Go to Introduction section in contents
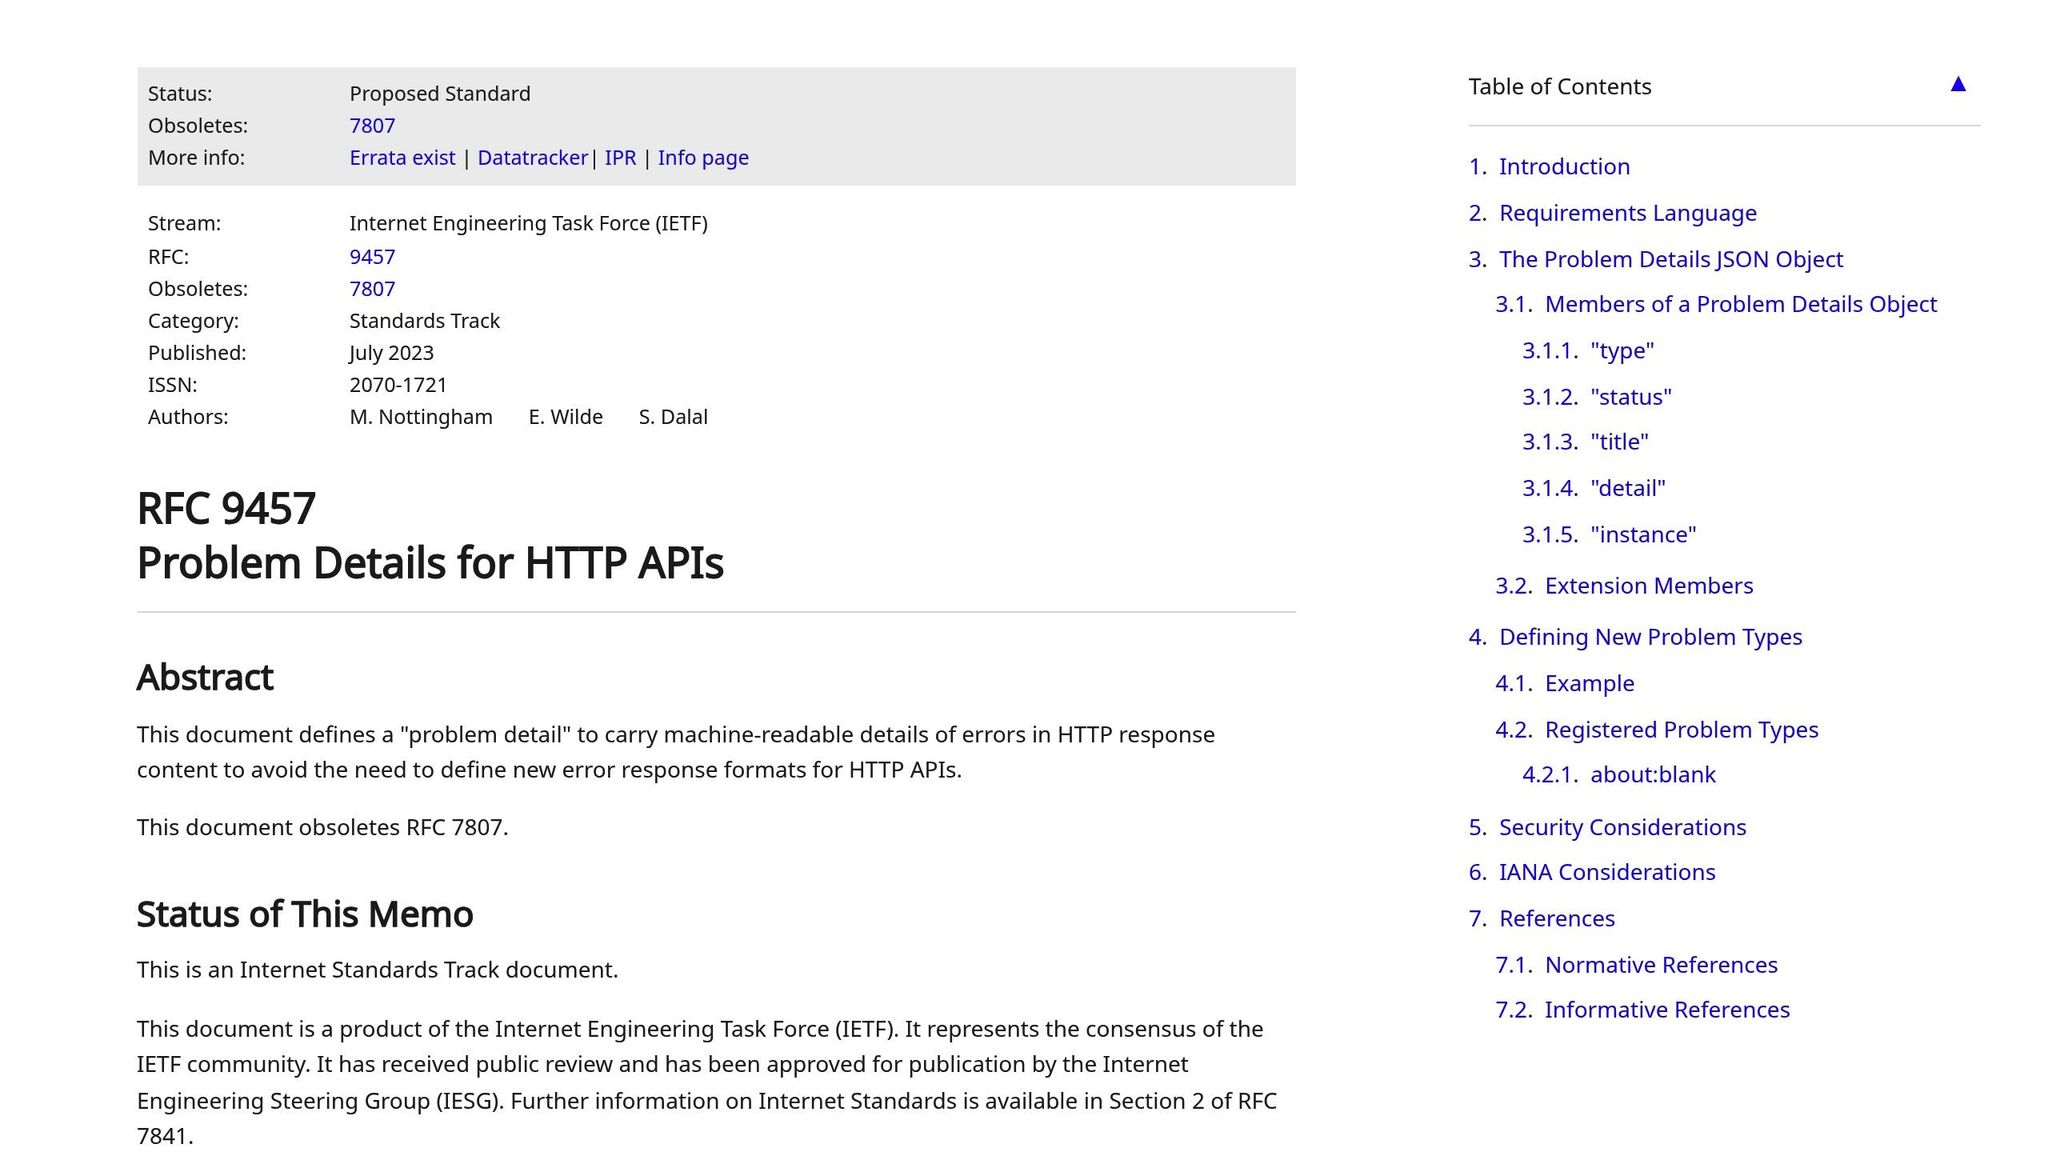This screenshot has width=2048, height=1152. tap(1563, 167)
